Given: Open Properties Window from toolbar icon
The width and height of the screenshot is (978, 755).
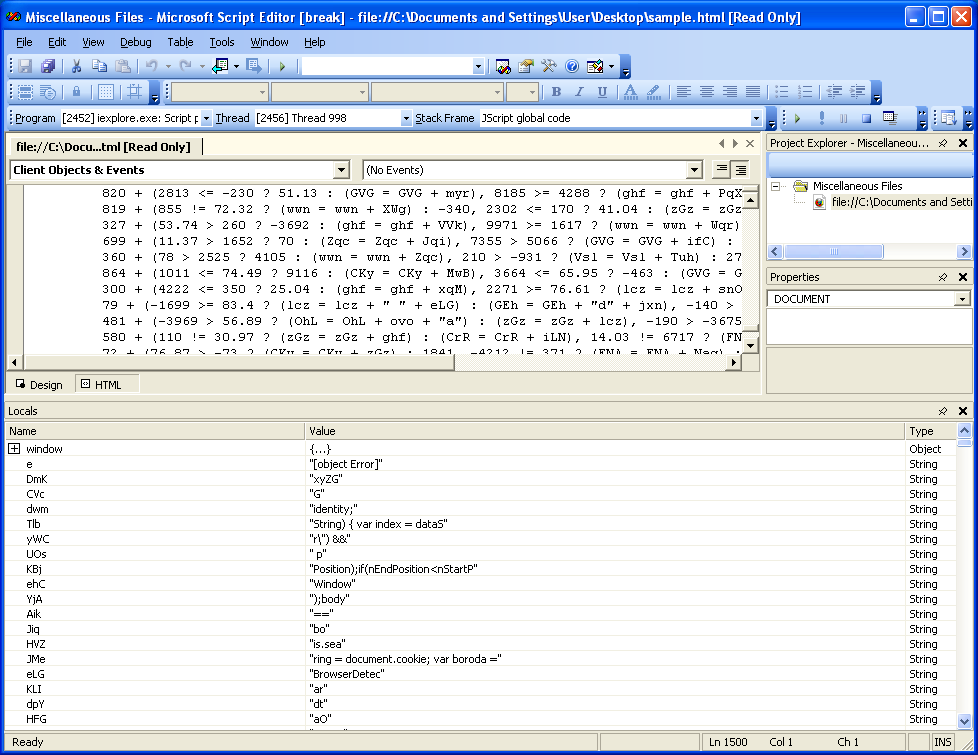Looking at the screenshot, I should tap(526, 66).
